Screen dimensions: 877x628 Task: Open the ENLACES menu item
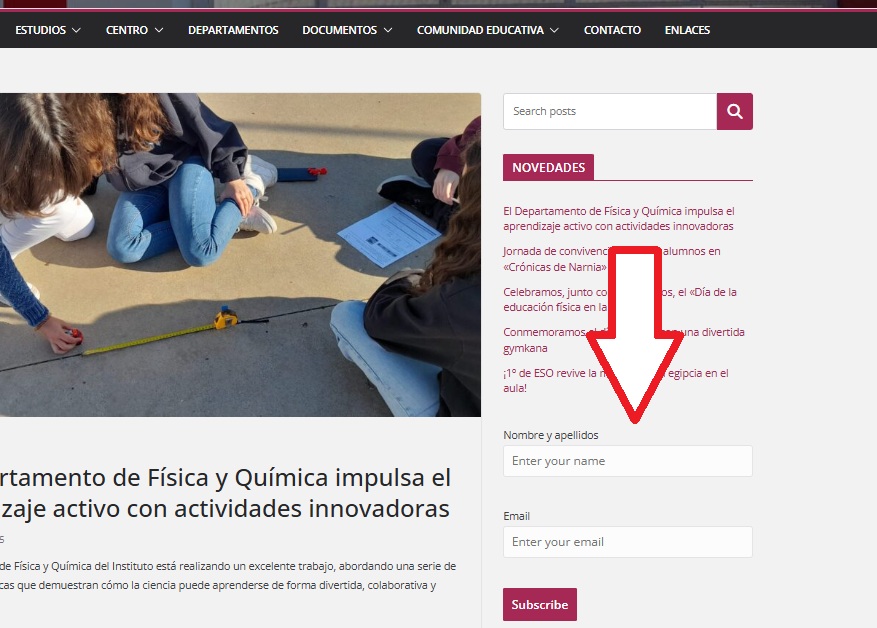687,30
